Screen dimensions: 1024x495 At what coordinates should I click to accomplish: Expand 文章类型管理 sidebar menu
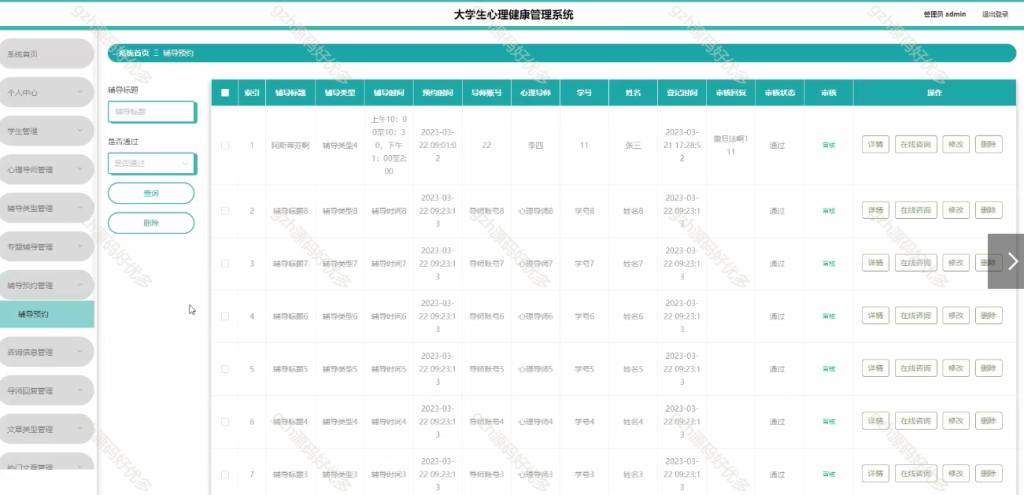[47, 429]
